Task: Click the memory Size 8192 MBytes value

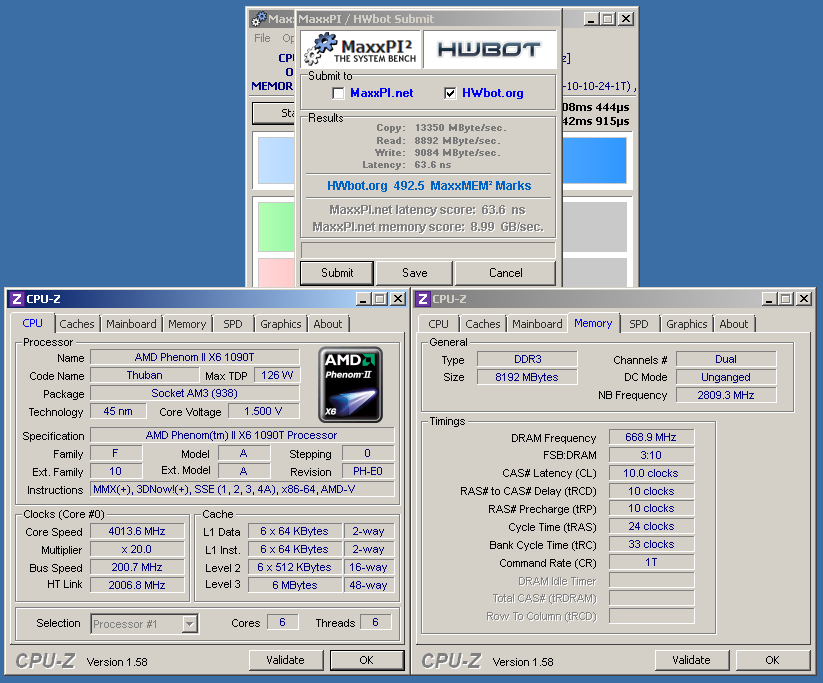Action: pyautogui.click(x=527, y=377)
